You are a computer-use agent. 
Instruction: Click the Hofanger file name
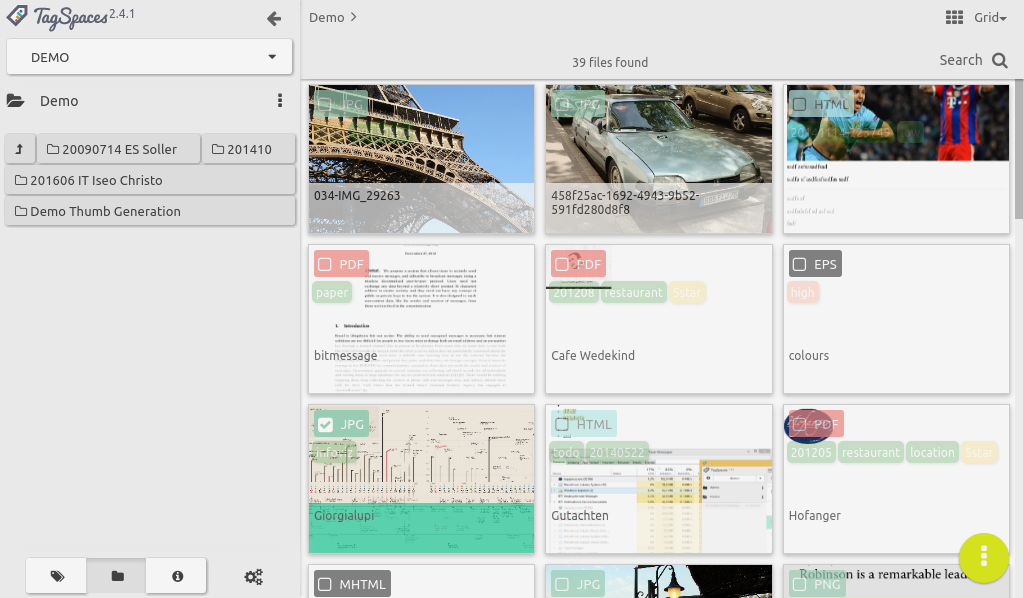click(x=814, y=516)
